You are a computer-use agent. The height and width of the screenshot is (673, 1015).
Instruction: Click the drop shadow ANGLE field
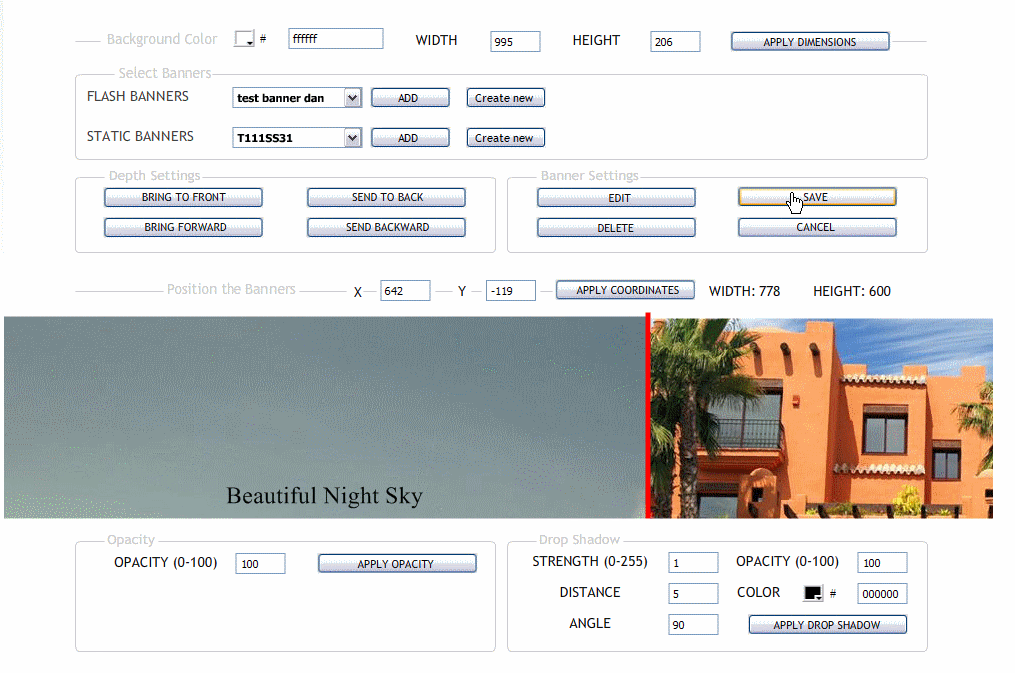[x=693, y=624]
